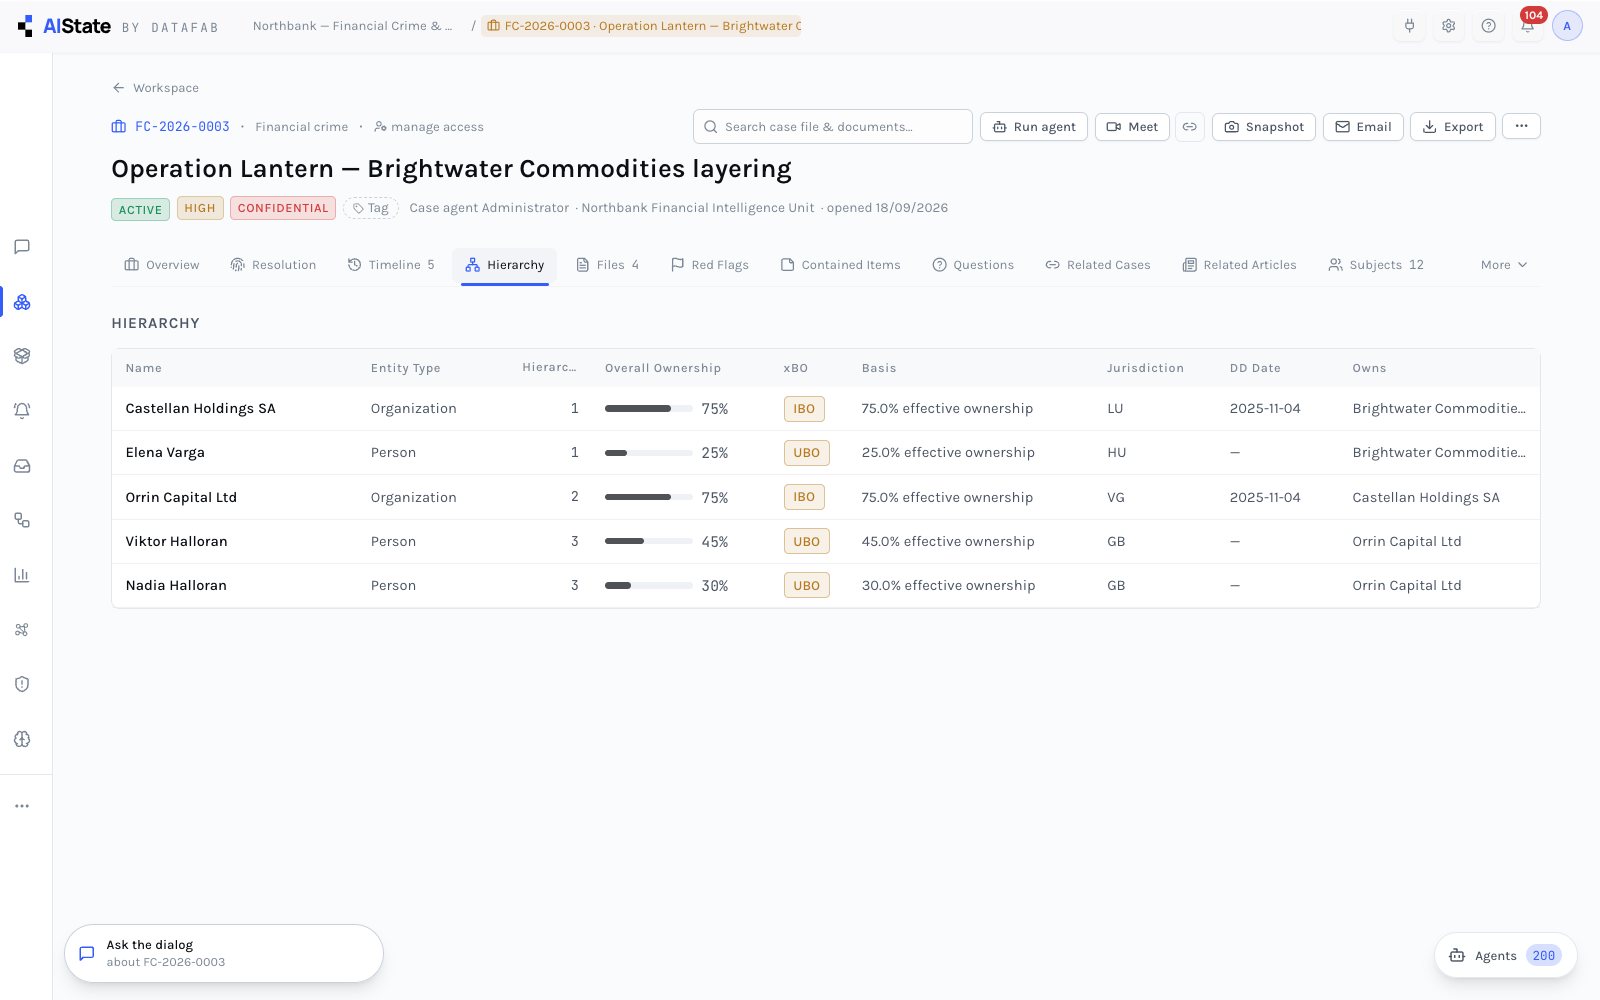
Task: Click the plug connector icon in header
Action: pyautogui.click(x=1409, y=26)
